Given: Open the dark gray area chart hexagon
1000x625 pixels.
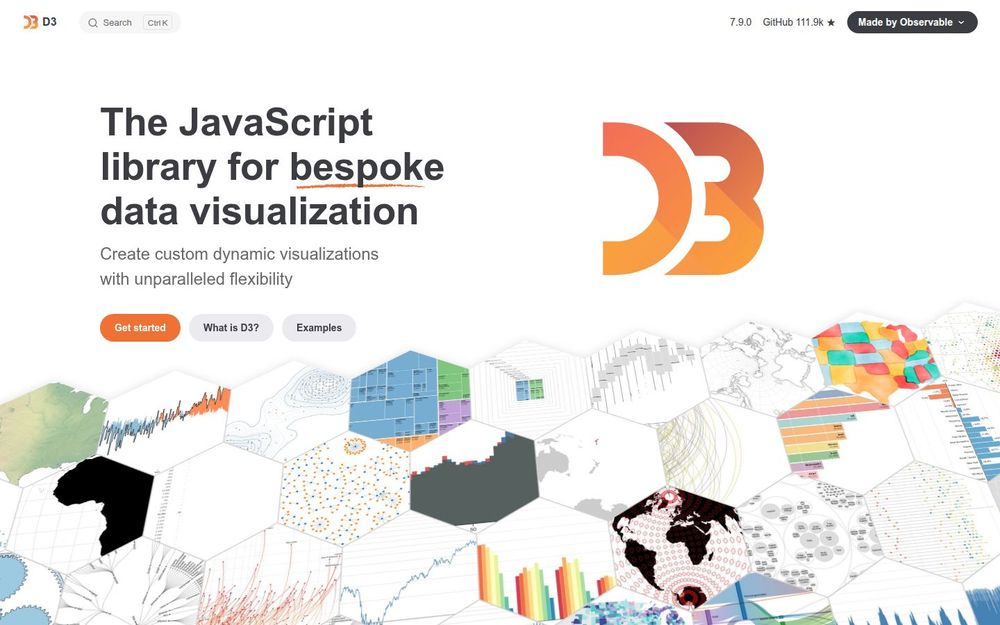Looking at the screenshot, I should (x=474, y=477).
